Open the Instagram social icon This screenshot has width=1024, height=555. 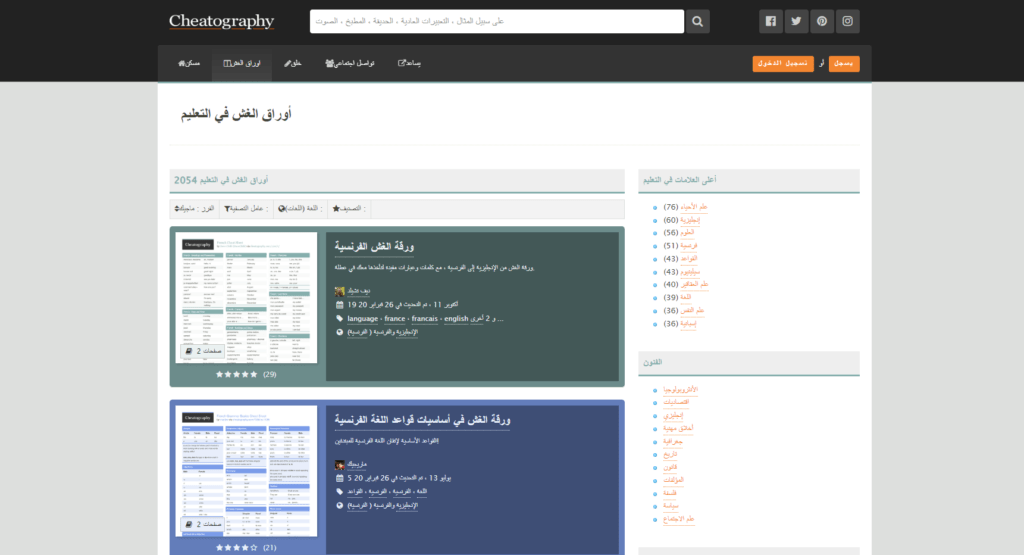[847, 21]
